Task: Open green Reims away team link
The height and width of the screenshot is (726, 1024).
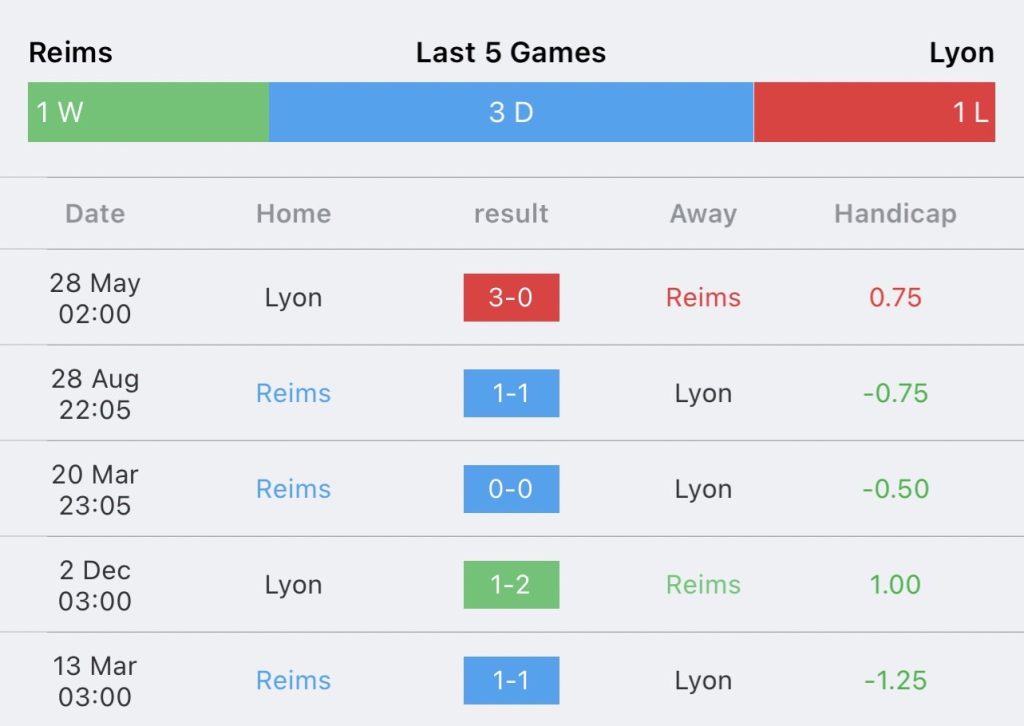Action: 703,585
